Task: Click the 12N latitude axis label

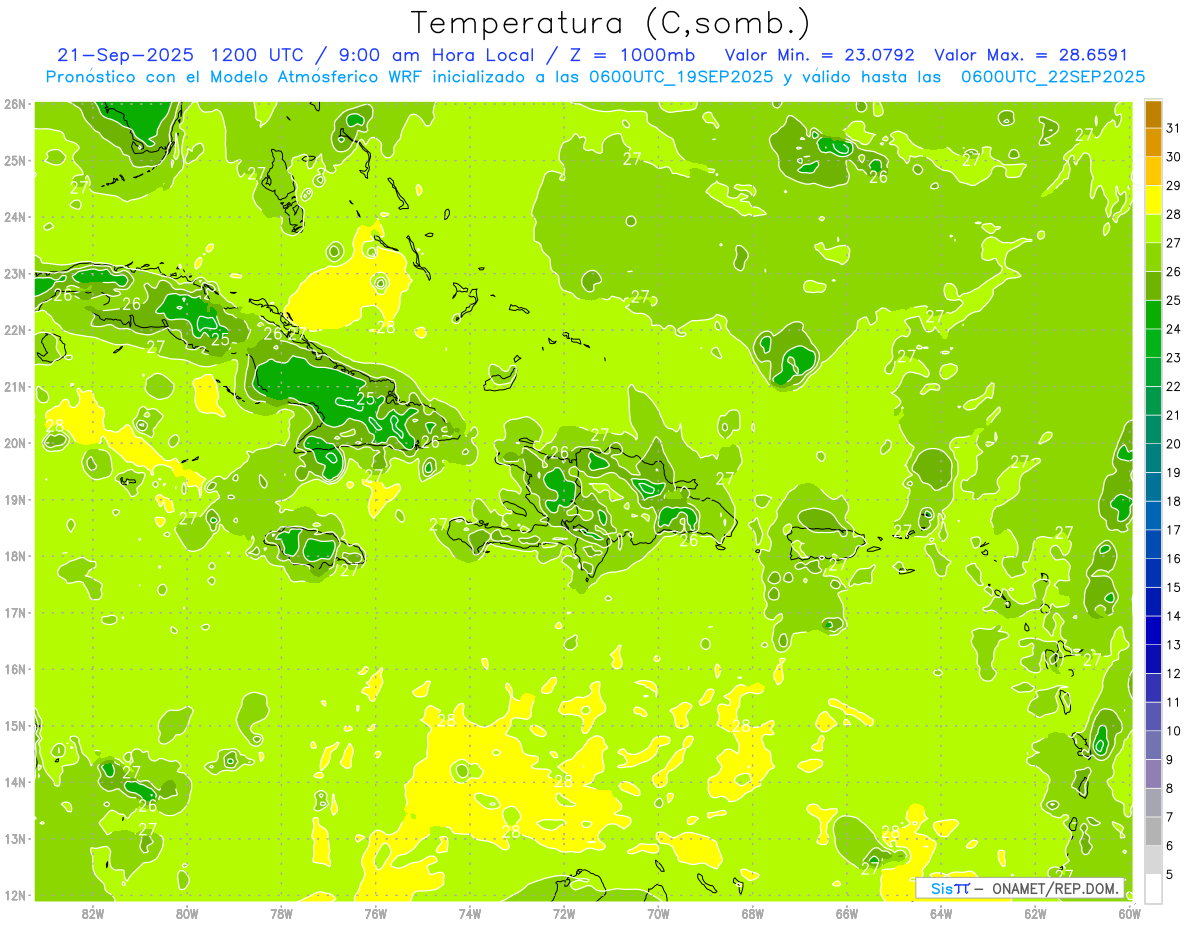Action: tap(15, 895)
